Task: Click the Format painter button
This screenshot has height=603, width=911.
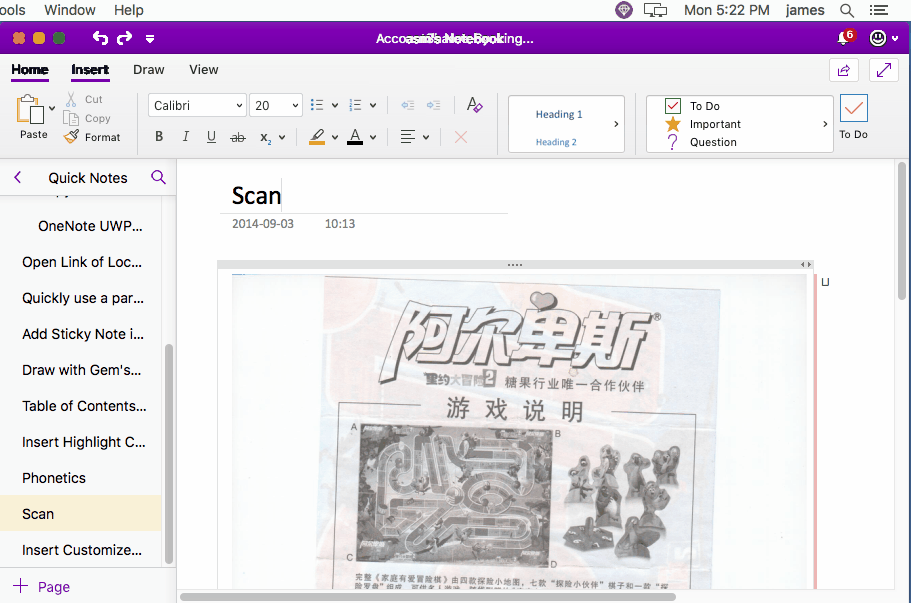Action: tap(92, 137)
